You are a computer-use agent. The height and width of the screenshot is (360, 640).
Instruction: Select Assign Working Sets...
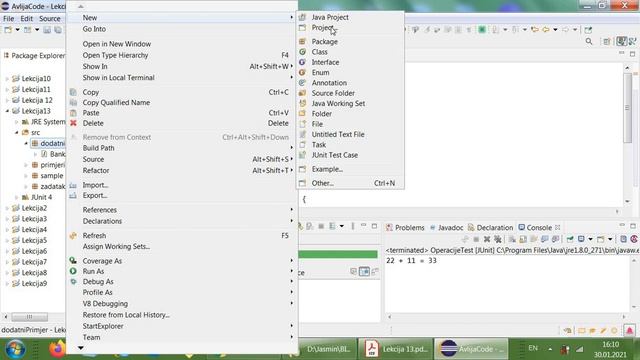tap(116, 247)
